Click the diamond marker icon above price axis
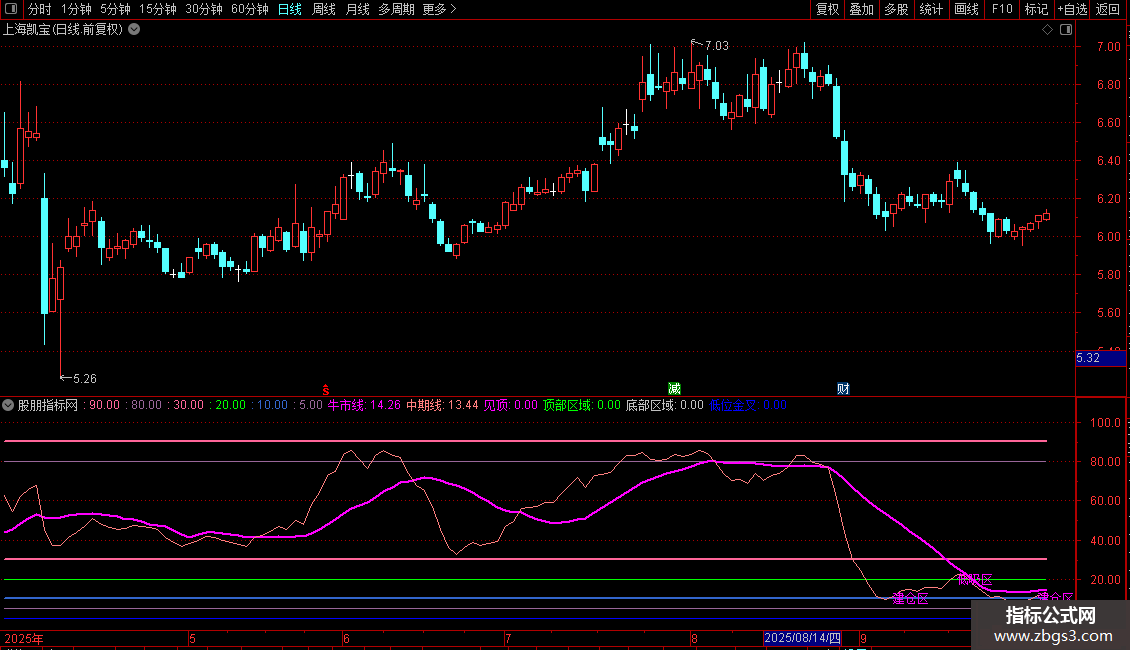The image size is (1130, 650). tap(1047, 30)
